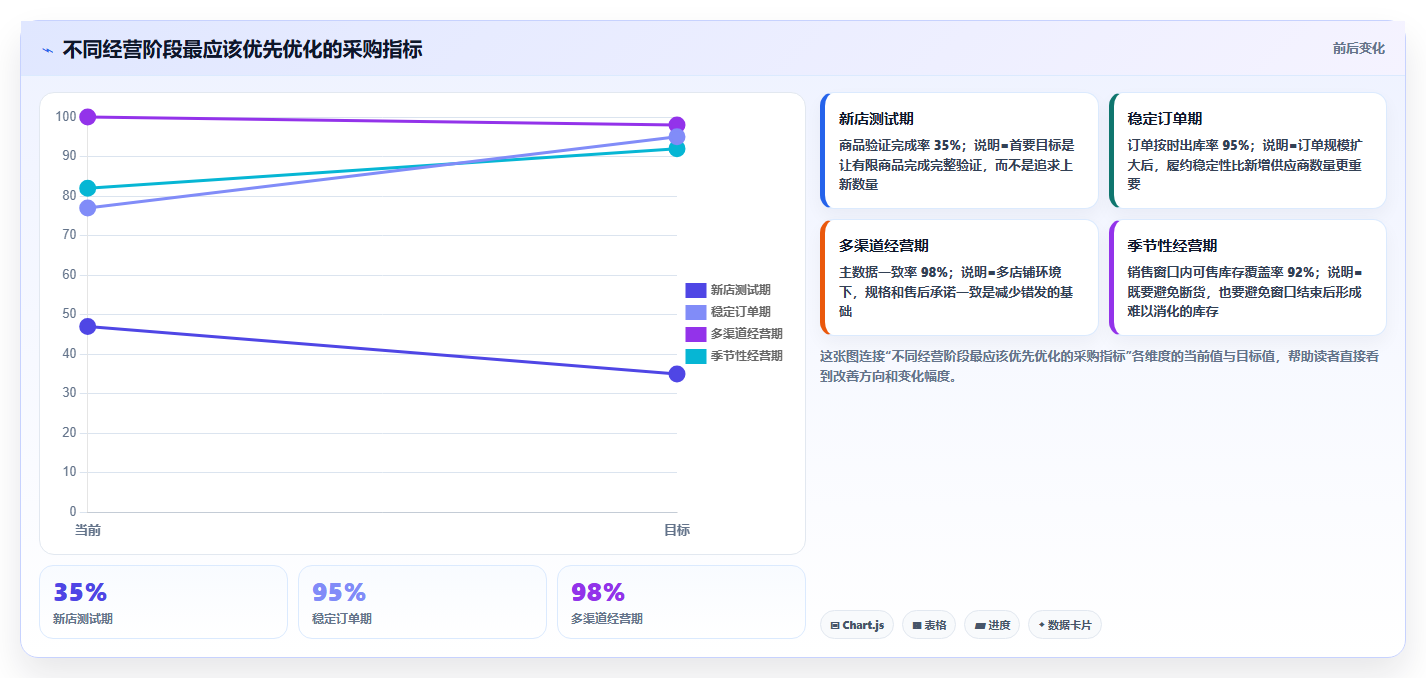Open the 新店测试期 info card
This screenshot has height=678, width=1426.
pos(959,151)
